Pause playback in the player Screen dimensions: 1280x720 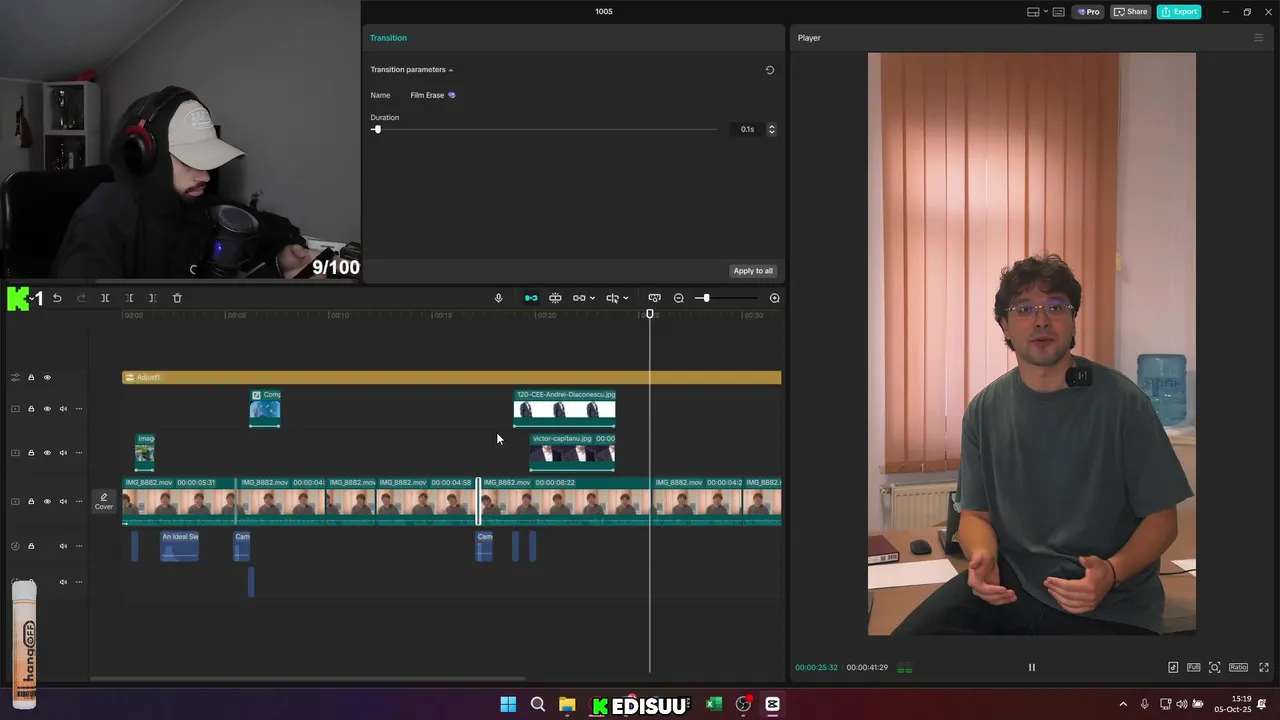[x=1032, y=667]
